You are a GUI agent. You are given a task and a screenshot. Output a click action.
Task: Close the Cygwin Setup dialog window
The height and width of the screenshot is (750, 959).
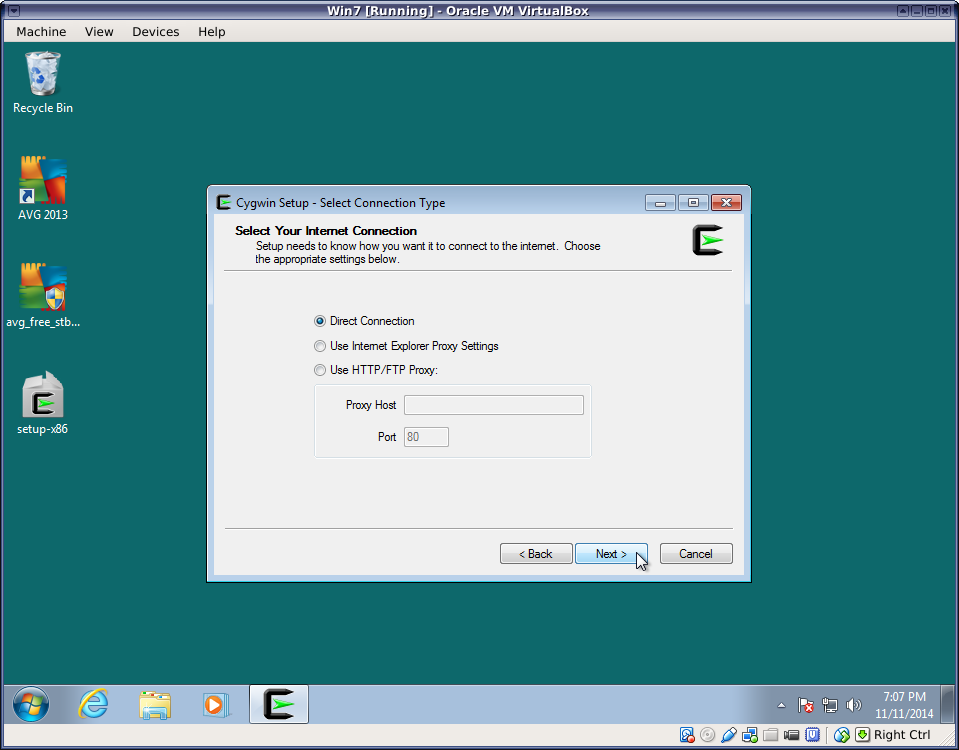(x=726, y=202)
